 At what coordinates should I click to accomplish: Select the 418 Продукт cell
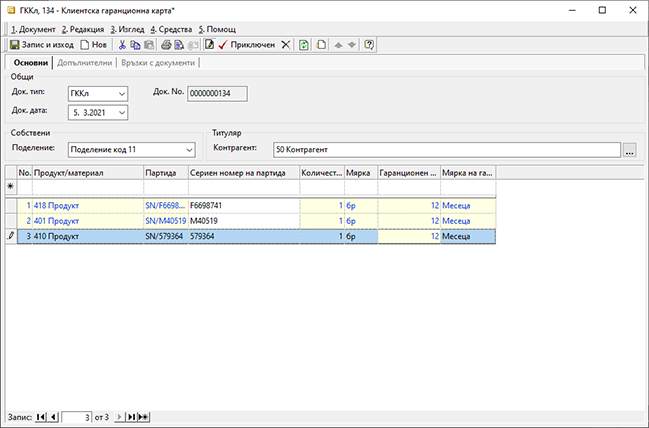pyautogui.click(x=88, y=206)
